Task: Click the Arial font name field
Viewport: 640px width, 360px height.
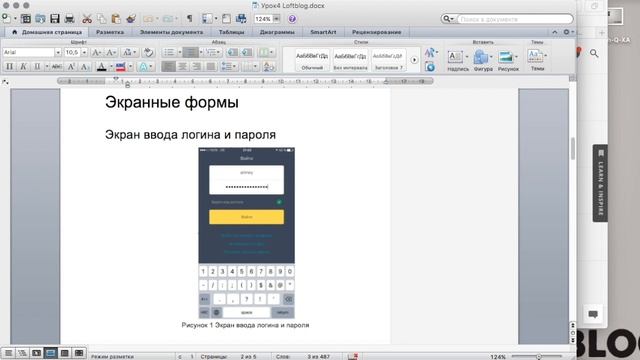Action: pyautogui.click(x=28, y=52)
